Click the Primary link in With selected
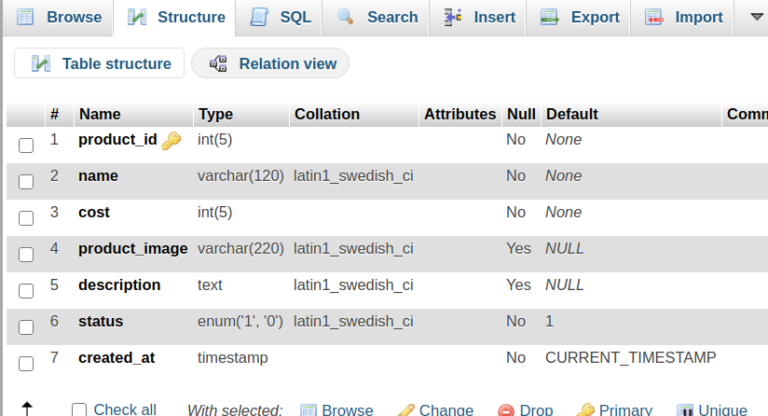This screenshot has width=768, height=416. [625, 410]
